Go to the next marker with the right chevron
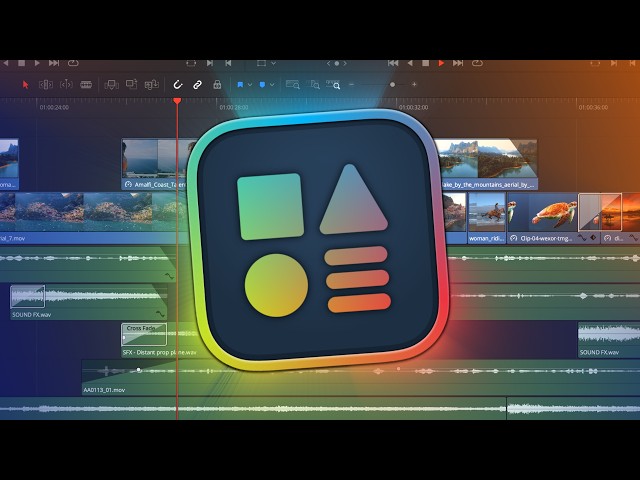The height and width of the screenshot is (480, 640). pyautogui.click(x=345, y=63)
